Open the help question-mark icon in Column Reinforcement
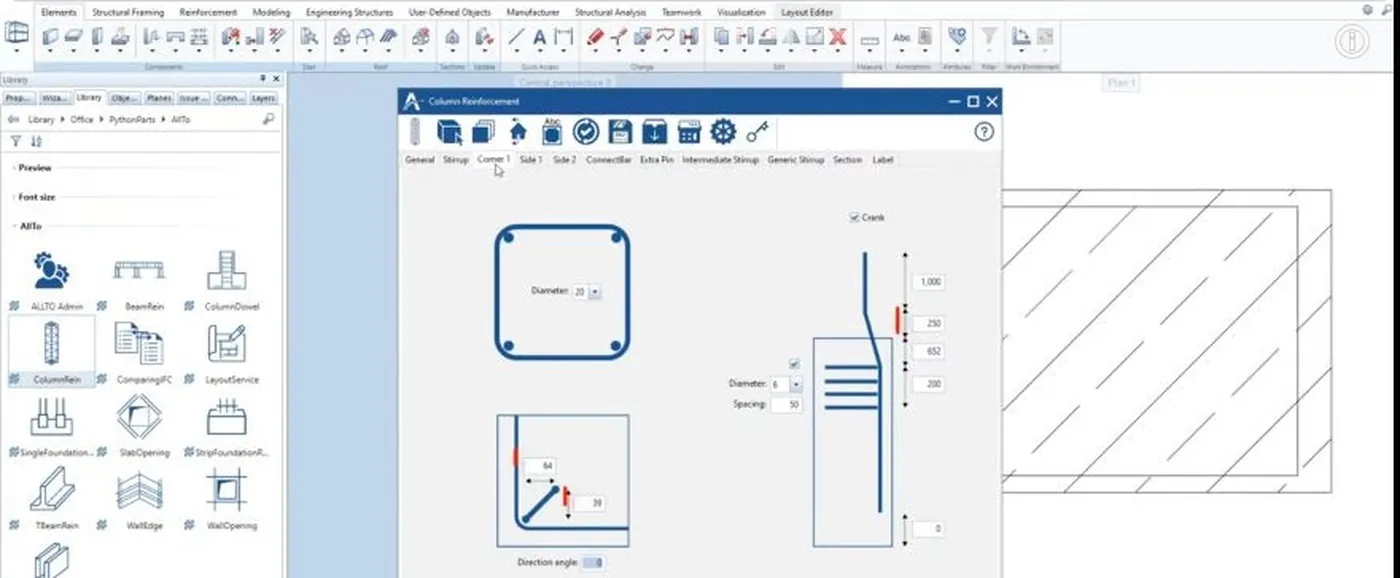Viewport: 1400px width, 578px height. pos(983,132)
